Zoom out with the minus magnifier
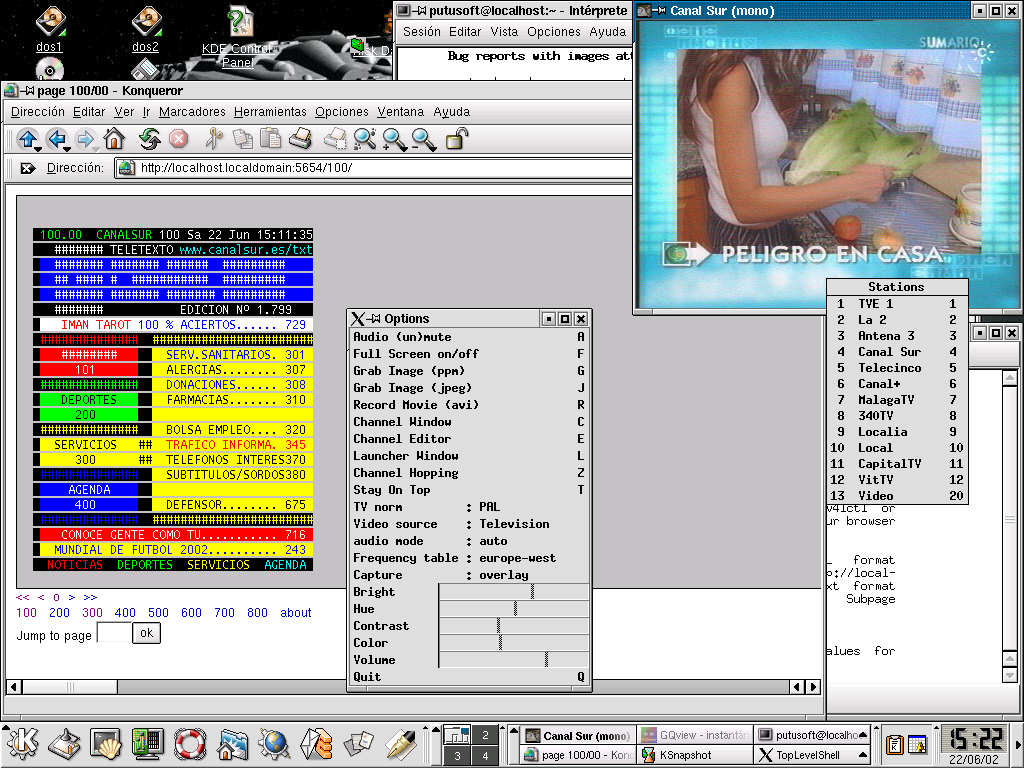This screenshot has width=1024, height=768. [423, 139]
